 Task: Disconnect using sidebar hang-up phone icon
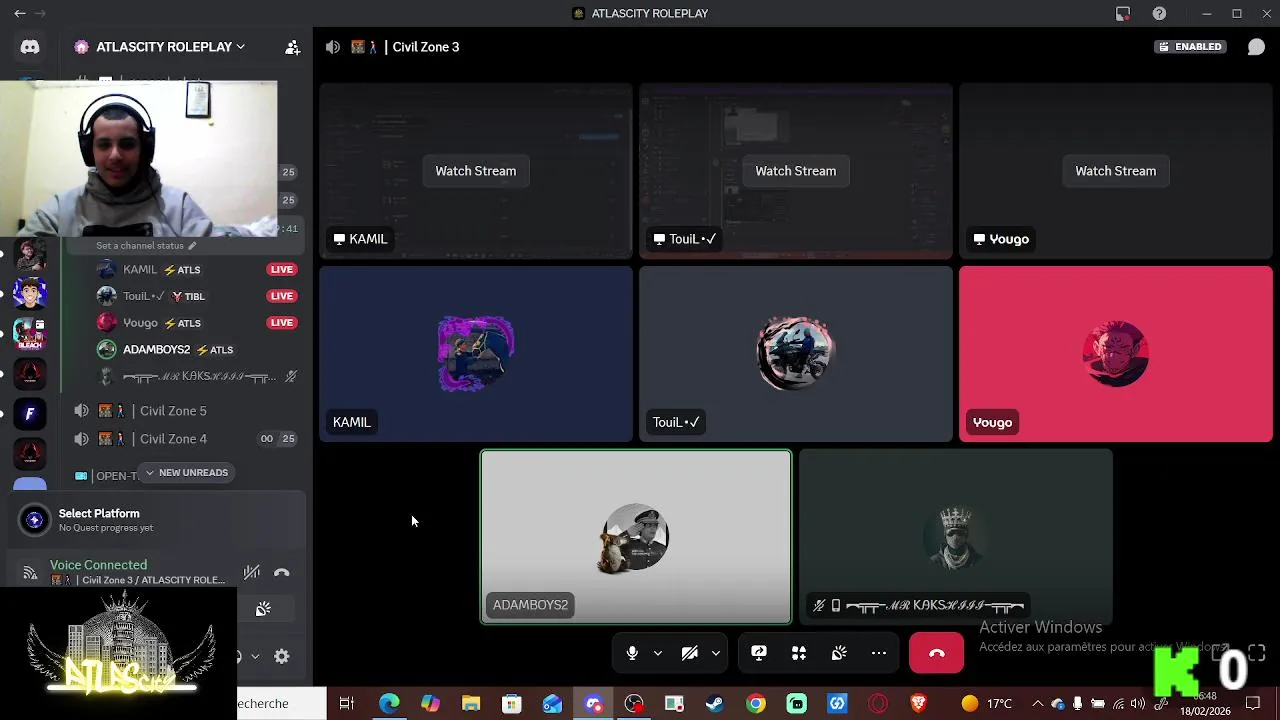tap(282, 573)
